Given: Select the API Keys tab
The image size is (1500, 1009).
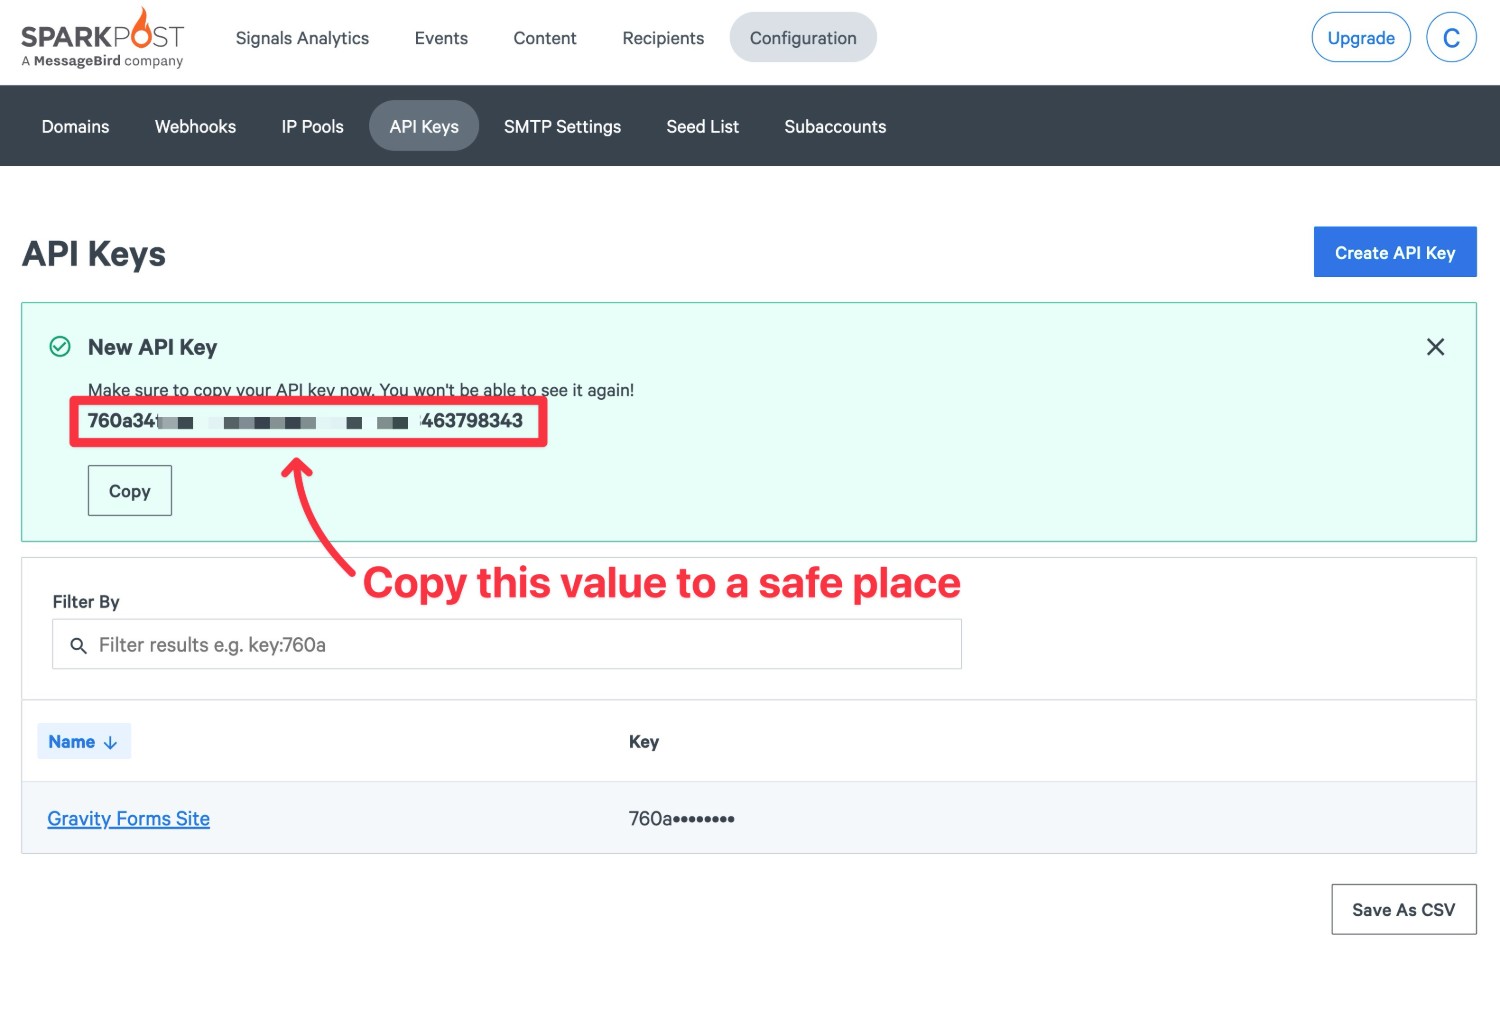Looking at the screenshot, I should pos(424,127).
